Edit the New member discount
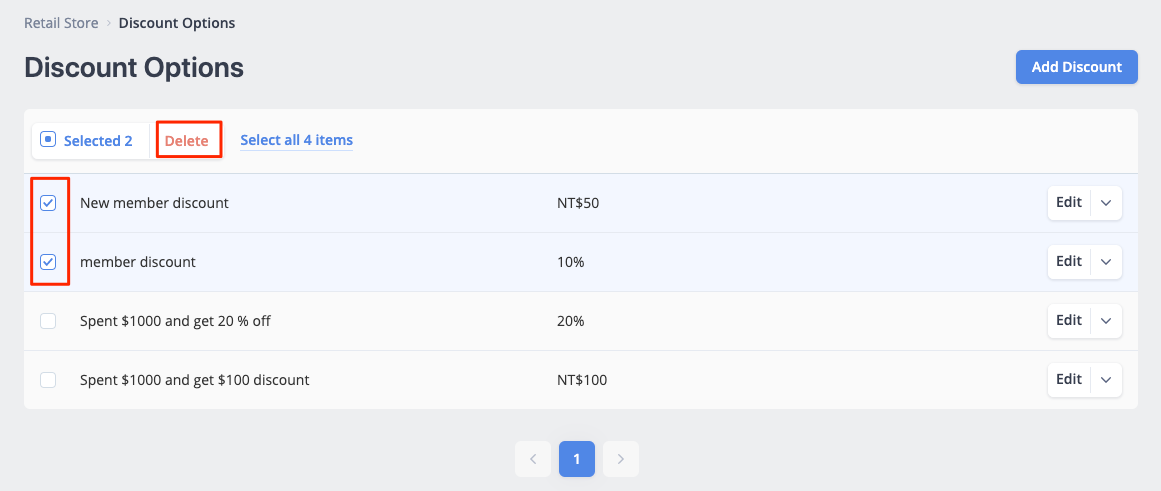Viewport: 1161px width, 491px height. tap(1069, 203)
